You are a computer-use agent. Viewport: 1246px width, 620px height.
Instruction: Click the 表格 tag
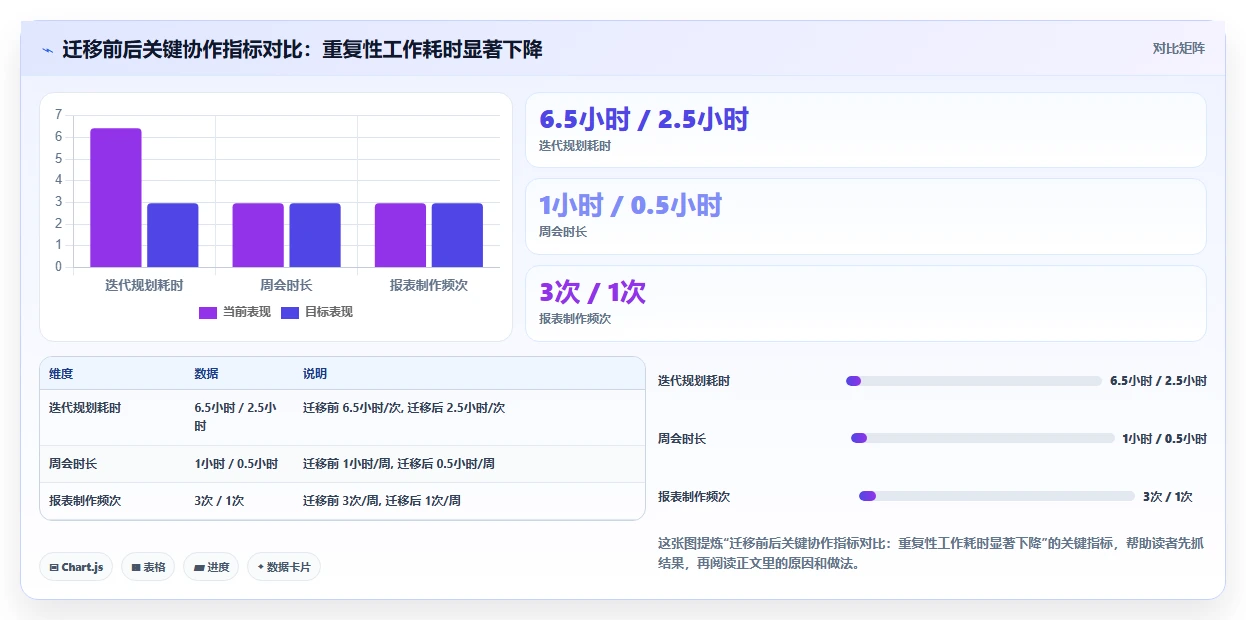[x=148, y=567]
